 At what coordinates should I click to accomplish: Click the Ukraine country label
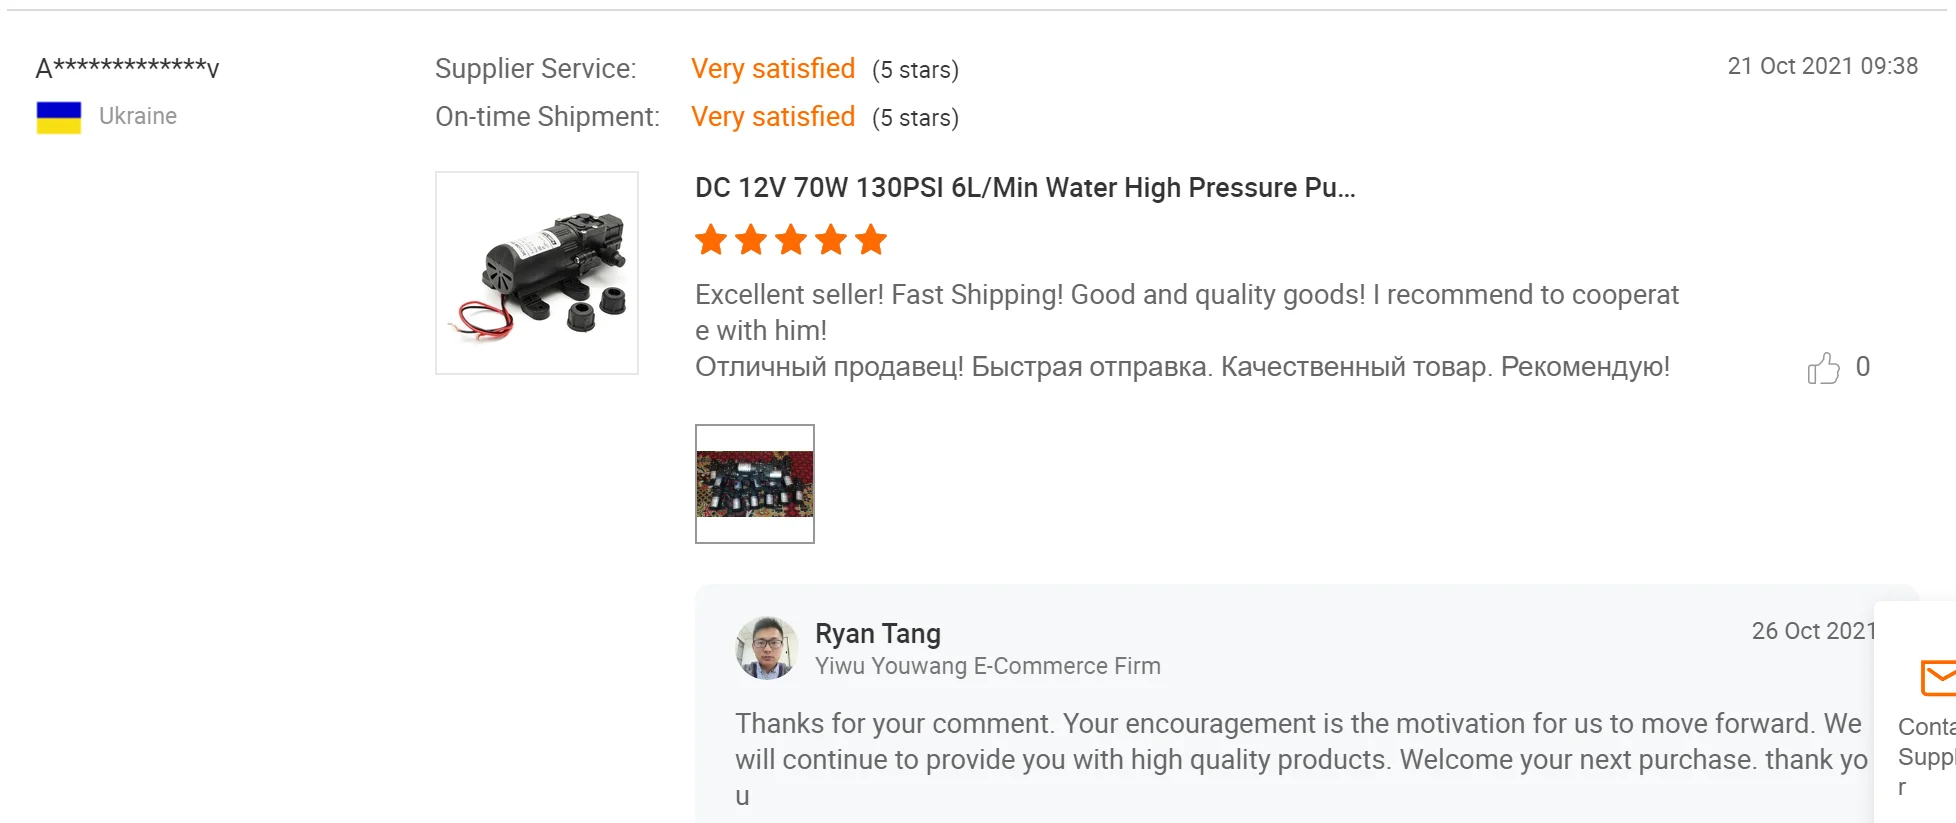click(x=138, y=116)
